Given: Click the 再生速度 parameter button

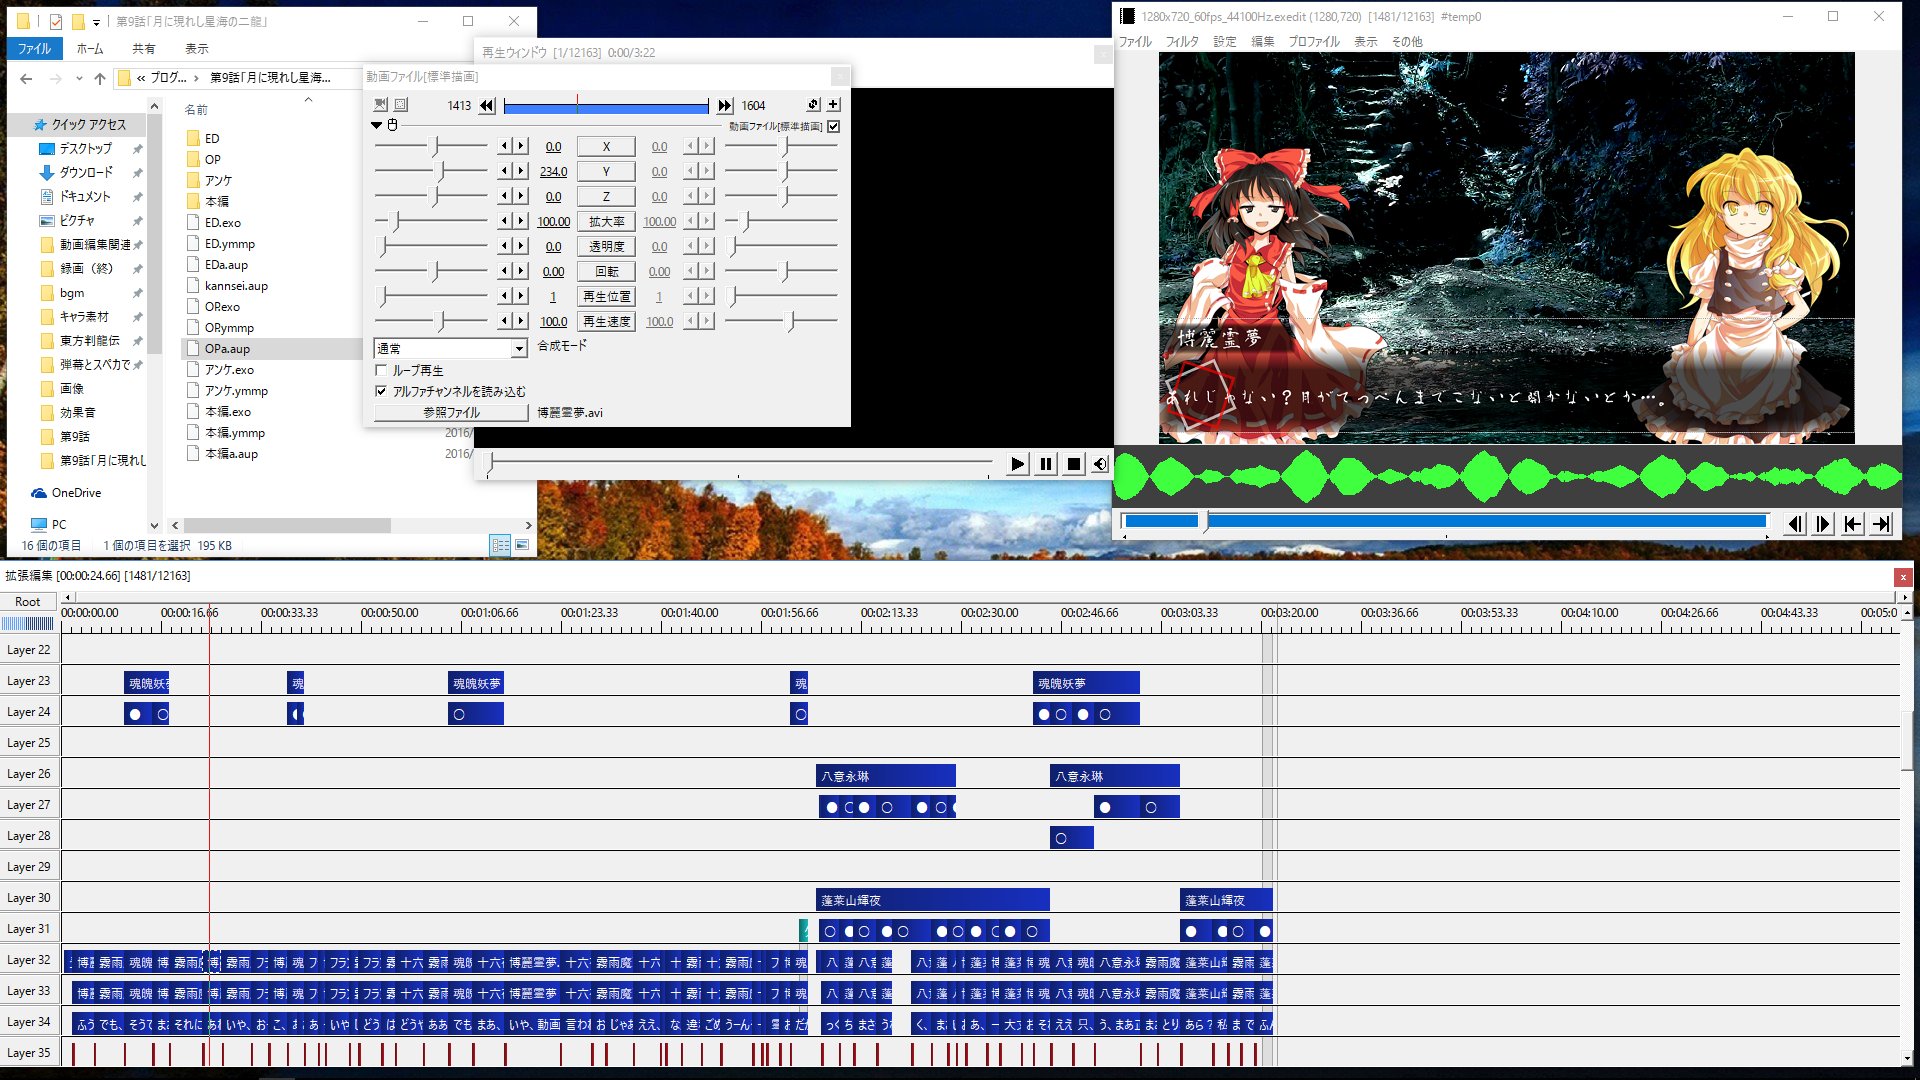Looking at the screenshot, I should coord(606,321).
